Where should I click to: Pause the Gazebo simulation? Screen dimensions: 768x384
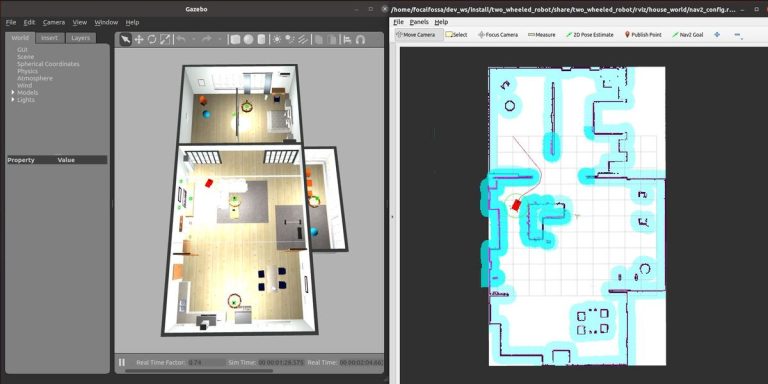(x=121, y=362)
